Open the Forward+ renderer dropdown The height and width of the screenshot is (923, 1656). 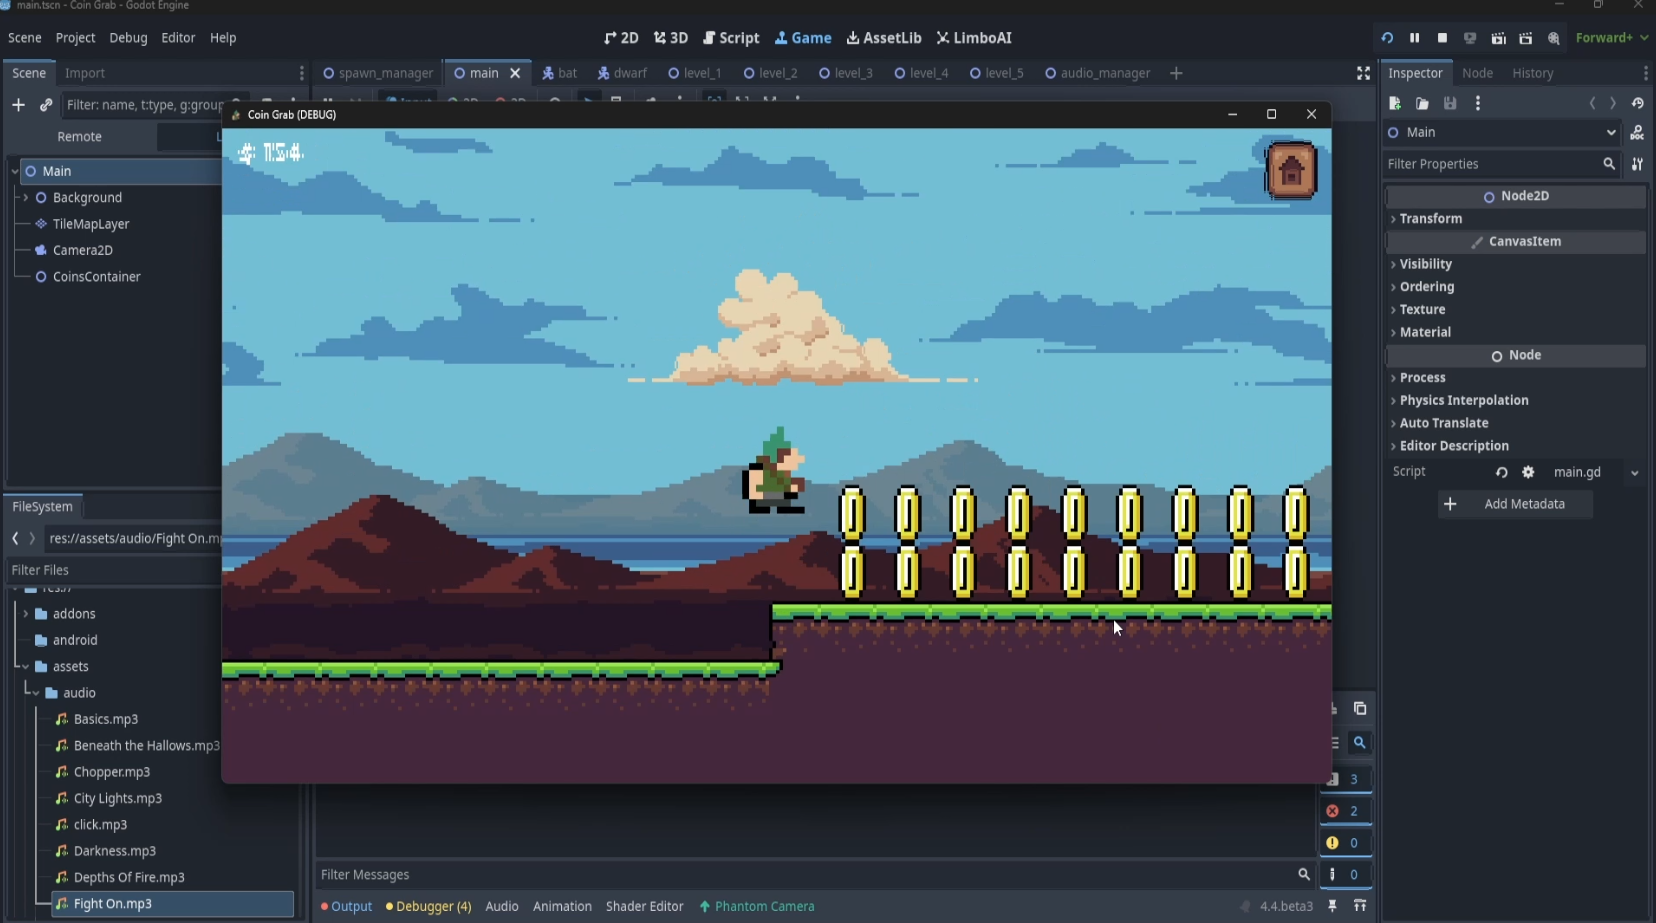coord(1611,38)
